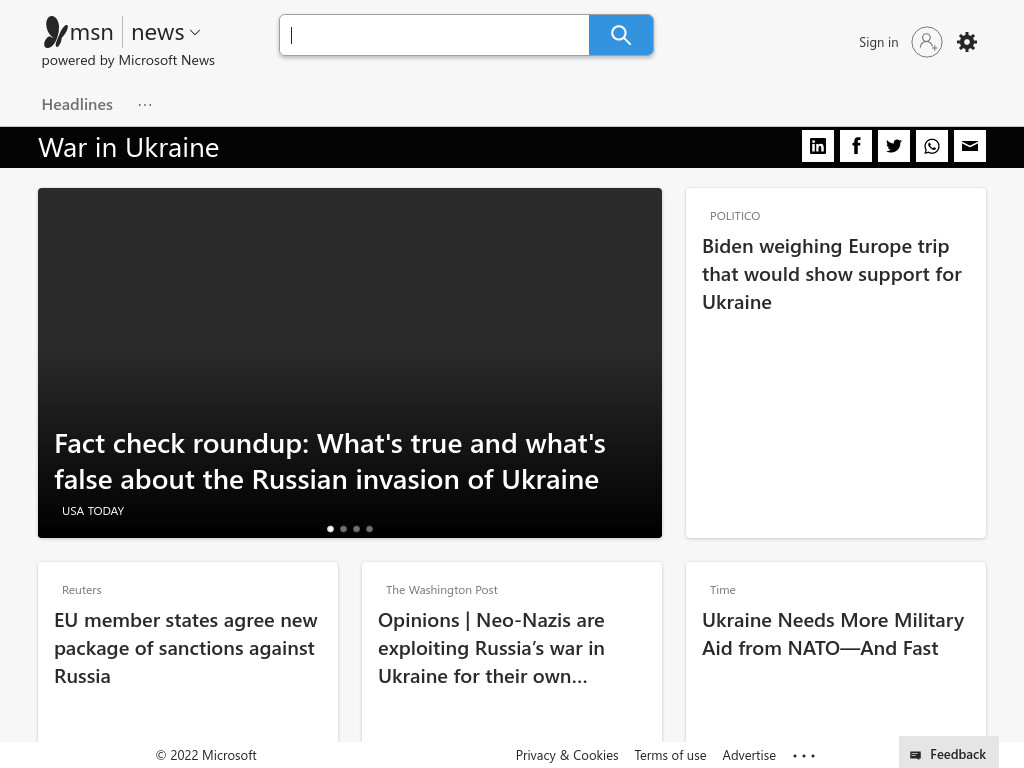
Task: Open Ukraine Needs More Military Aid article
Action: coord(833,634)
